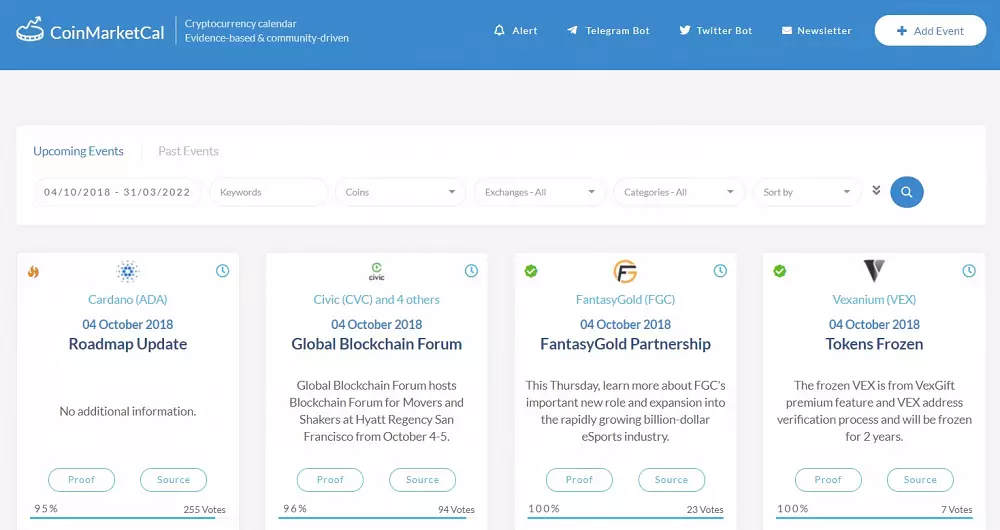Click the blue magnifier search button
The width and height of the screenshot is (1000, 530).
pyautogui.click(x=906, y=192)
